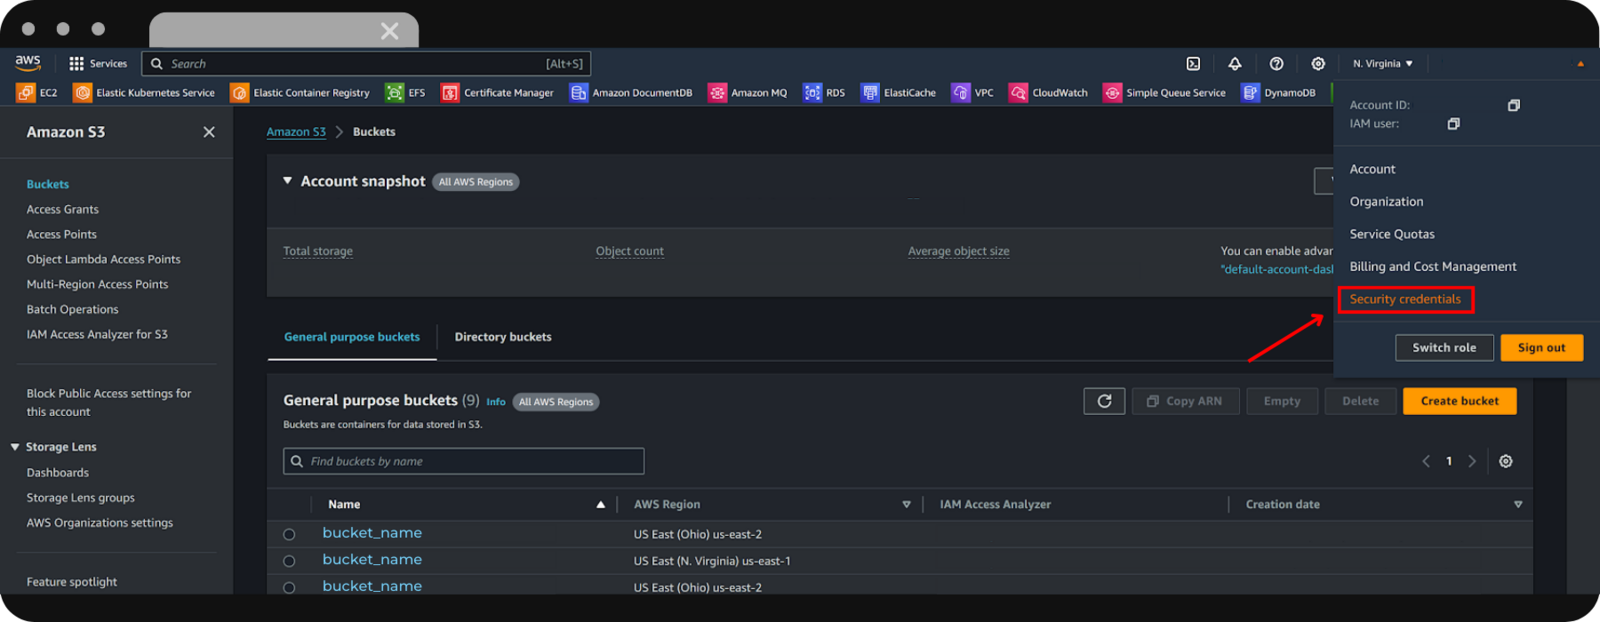The height and width of the screenshot is (622, 1600).
Task: Open the VPC favorite shortcut
Action: click(x=973, y=92)
